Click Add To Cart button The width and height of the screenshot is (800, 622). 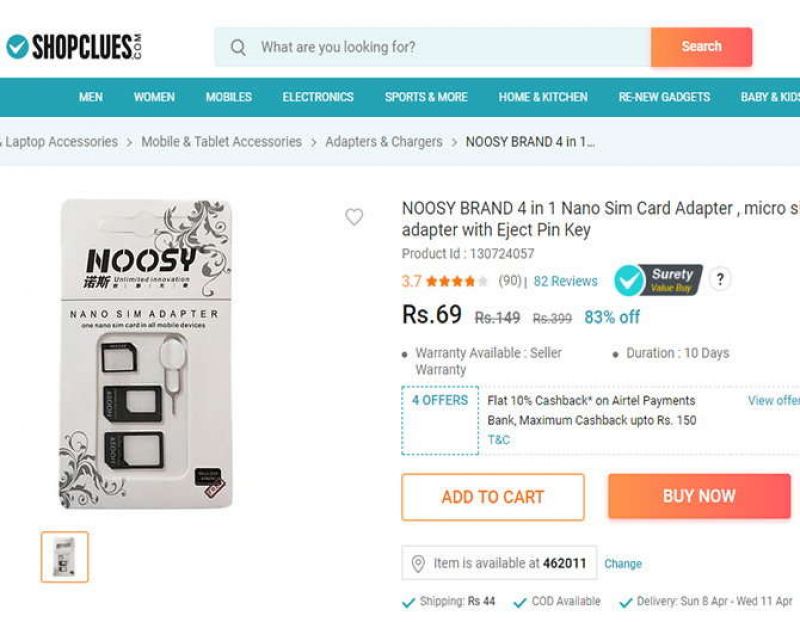[x=493, y=497]
